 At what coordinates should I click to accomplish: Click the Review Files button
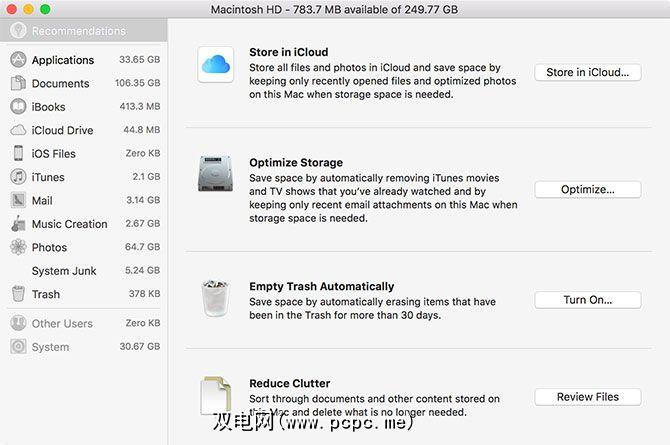[x=588, y=397]
